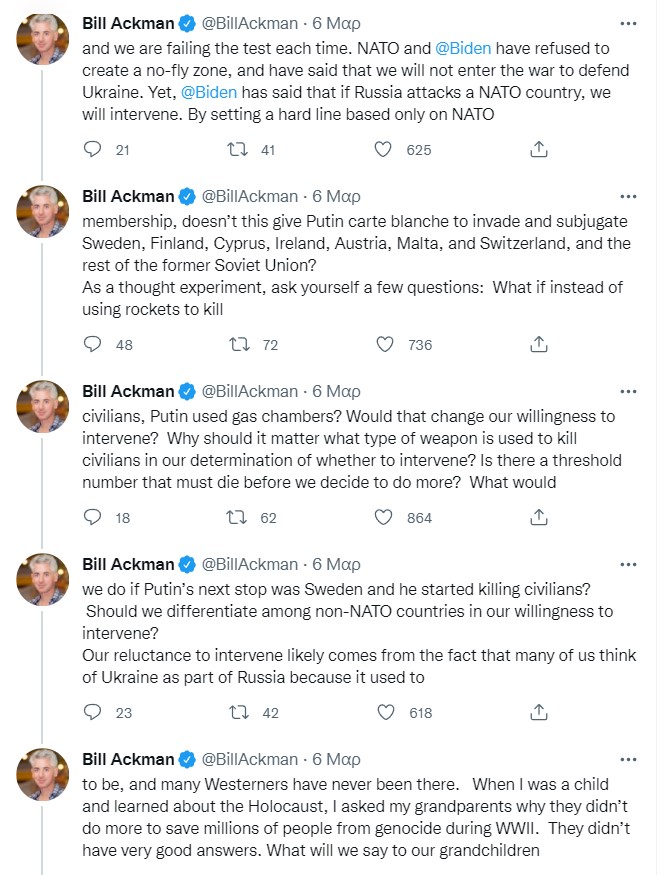Like the tweet with 625 likes
The height and width of the screenshot is (875, 664).
point(384,149)
